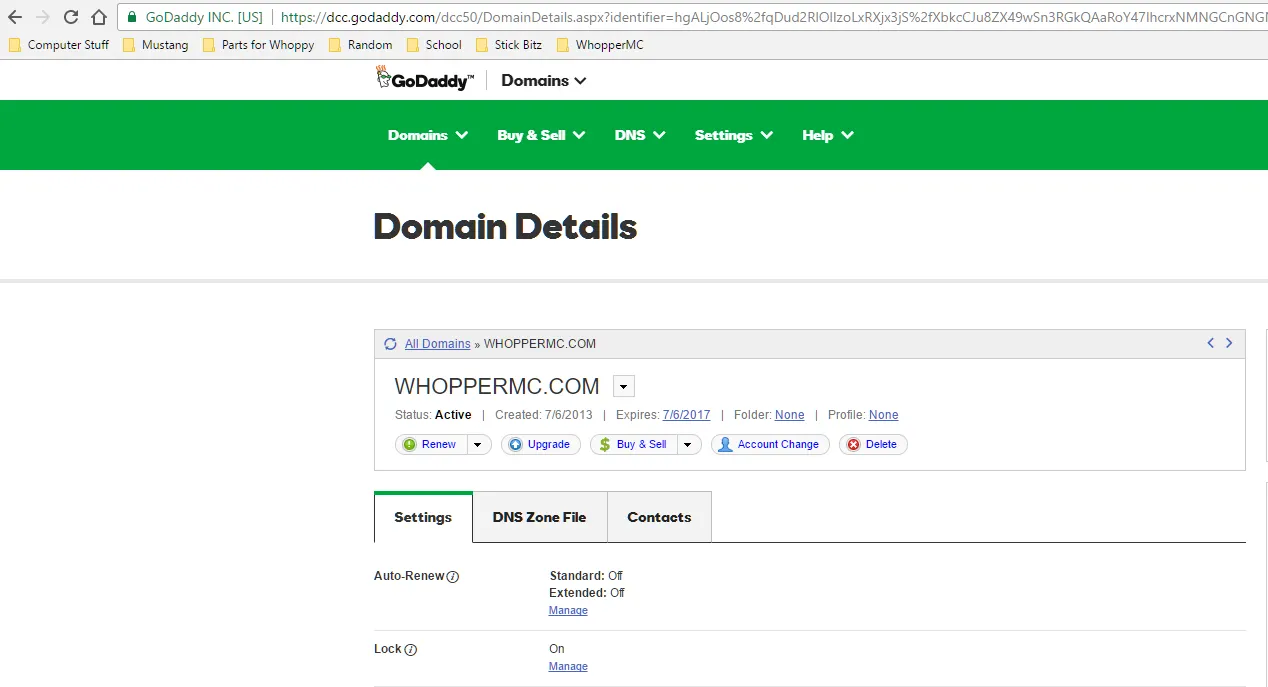1268x687 pixels.
Task: Click the Domain Details heading
Action: tap(505, 227)
